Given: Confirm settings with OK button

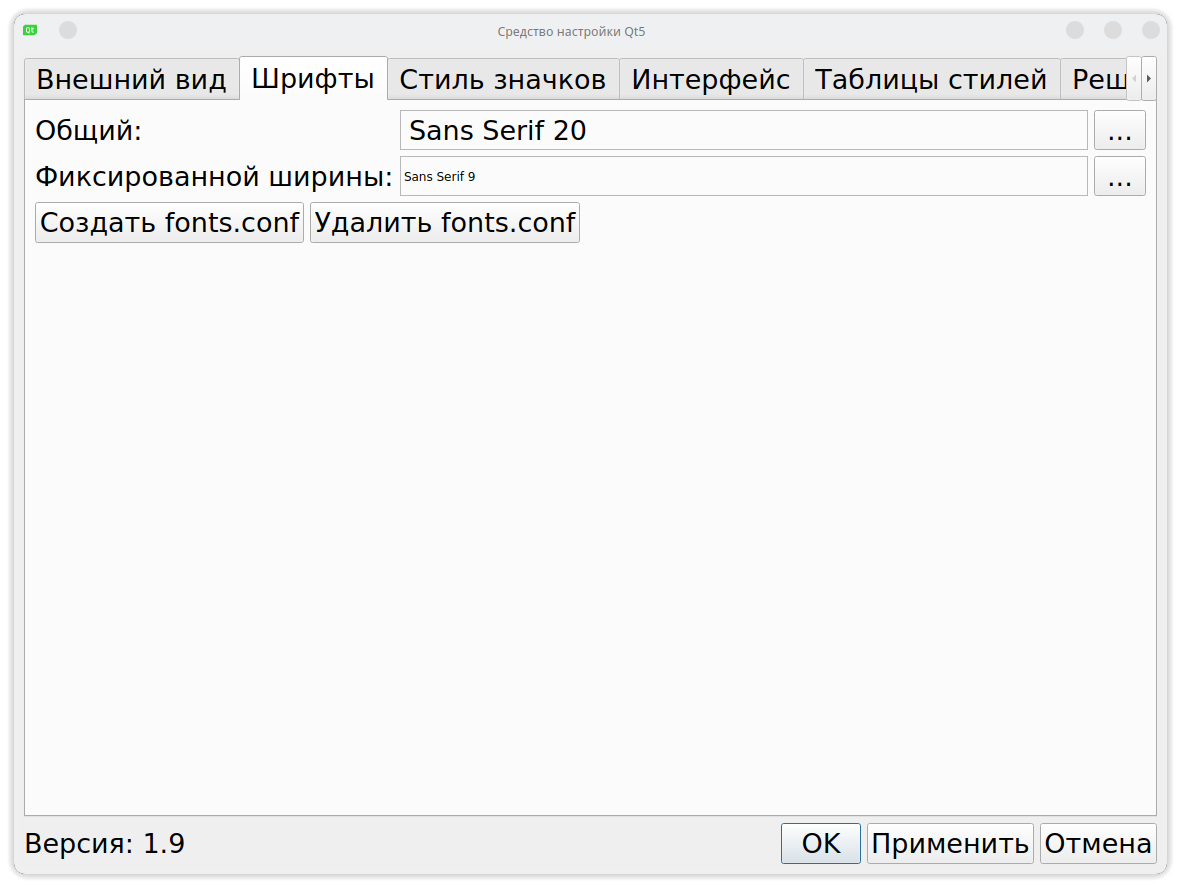Looking at the screenshot, I should (x=821, y=844).
